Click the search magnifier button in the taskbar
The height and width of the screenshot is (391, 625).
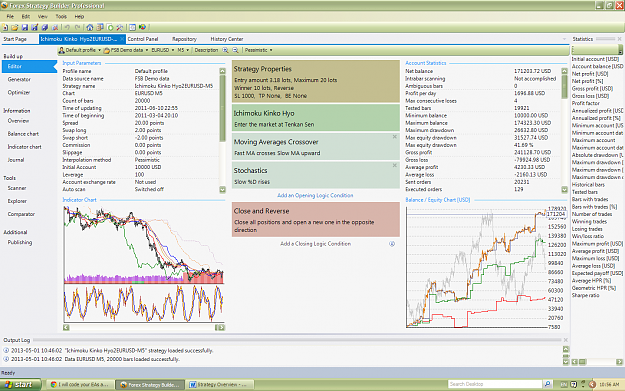point(548,384)
